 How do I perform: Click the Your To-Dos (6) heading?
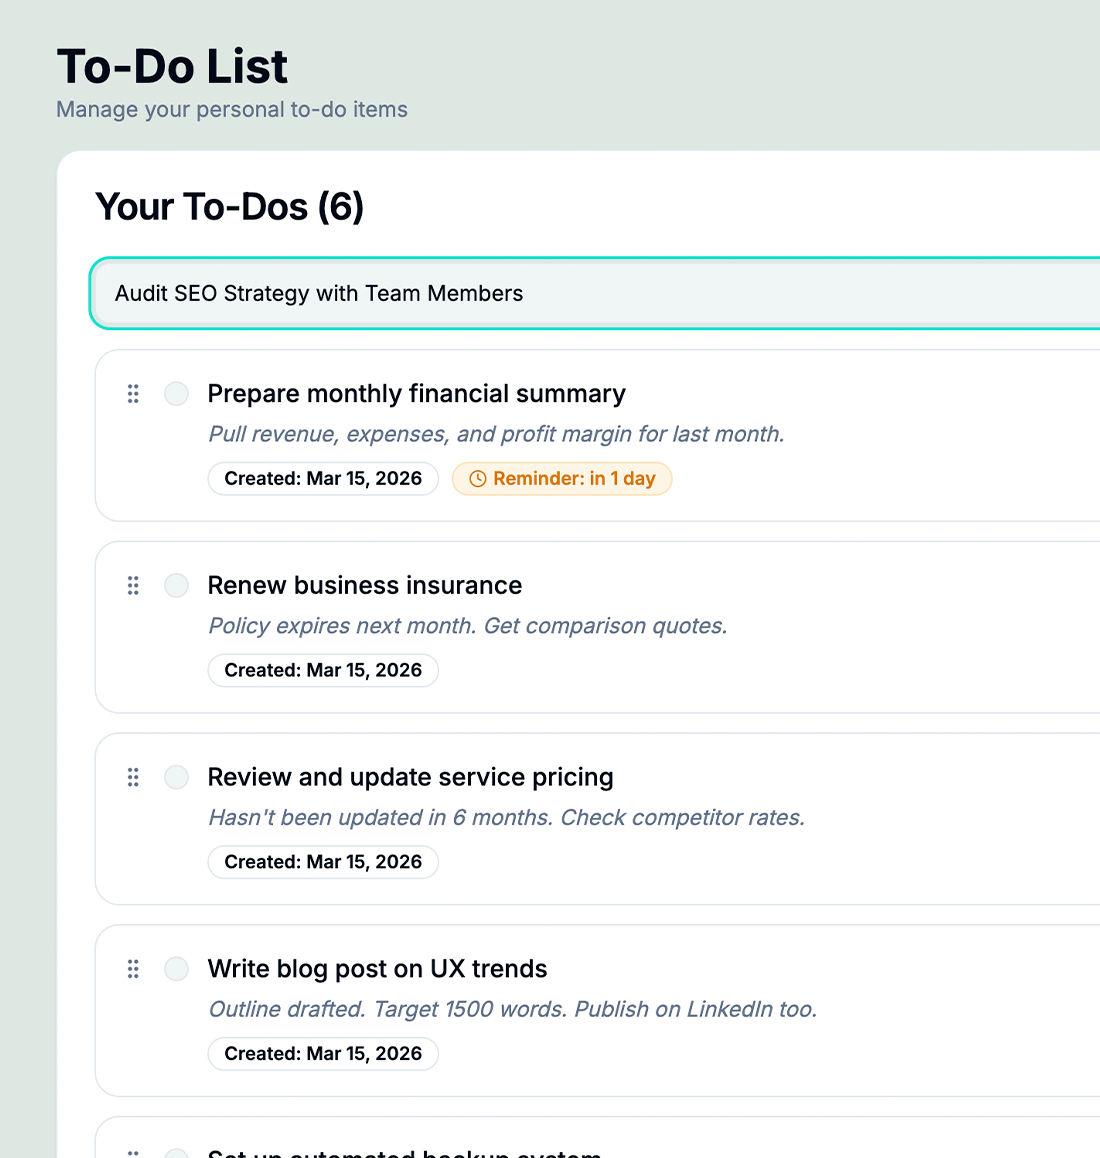click(230, 207)
